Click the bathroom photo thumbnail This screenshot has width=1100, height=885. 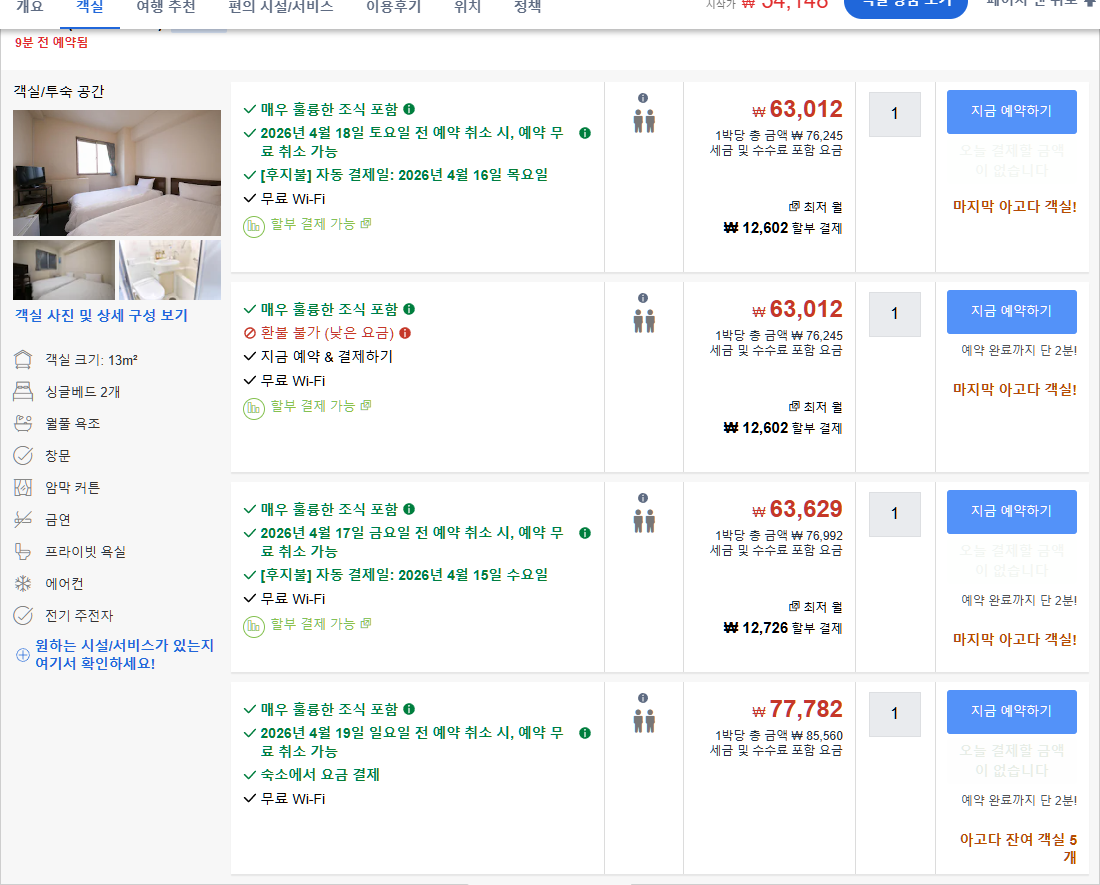(x=169, y=270)
